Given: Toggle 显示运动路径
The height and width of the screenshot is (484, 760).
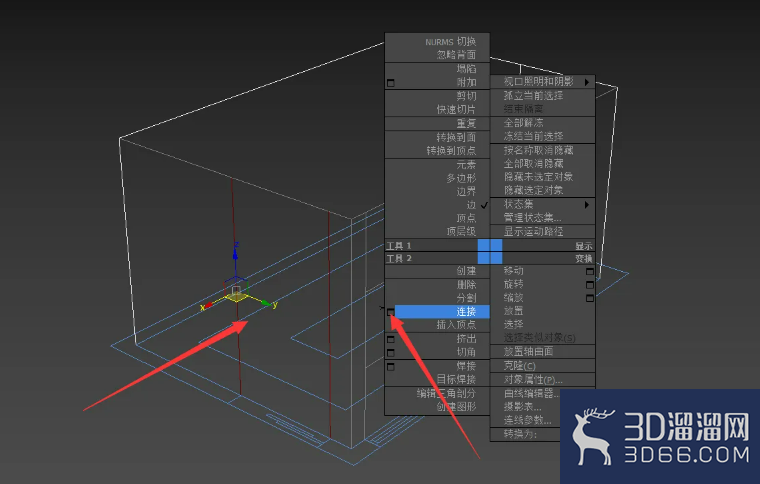Looking at the screenshot, I should point(533,232).
